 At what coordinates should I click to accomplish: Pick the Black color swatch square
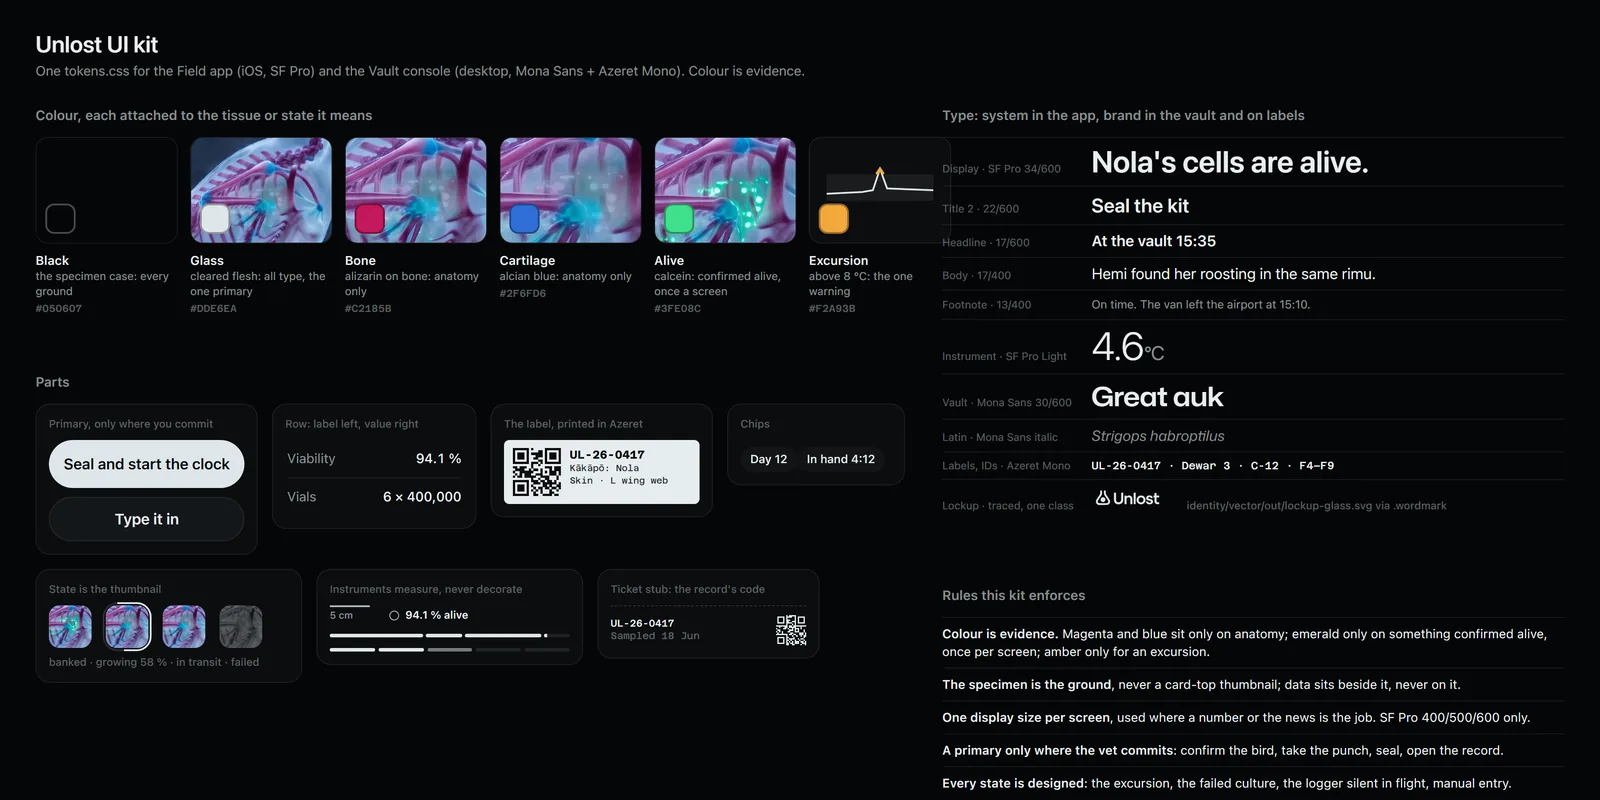tap(60, 218)
